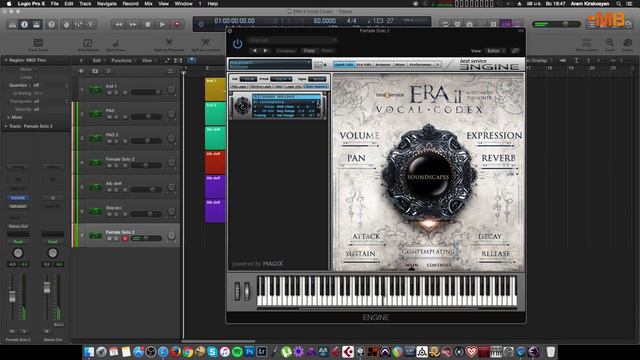The width and height of the screenshot is (640, 360).
Task: Collapse the Region MIDI Thru disclosure triangle
Action: [6, 60]
